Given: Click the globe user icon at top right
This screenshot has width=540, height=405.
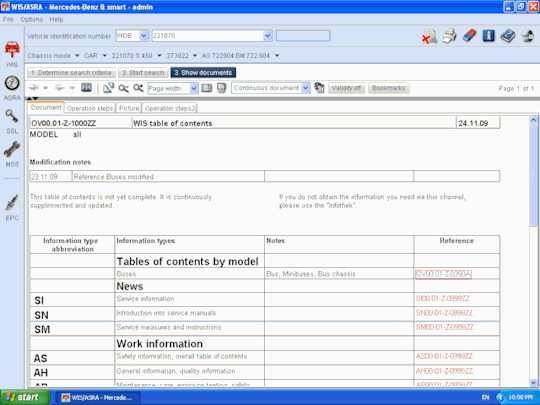Looking at the screenshot, I should click(527, 36).
